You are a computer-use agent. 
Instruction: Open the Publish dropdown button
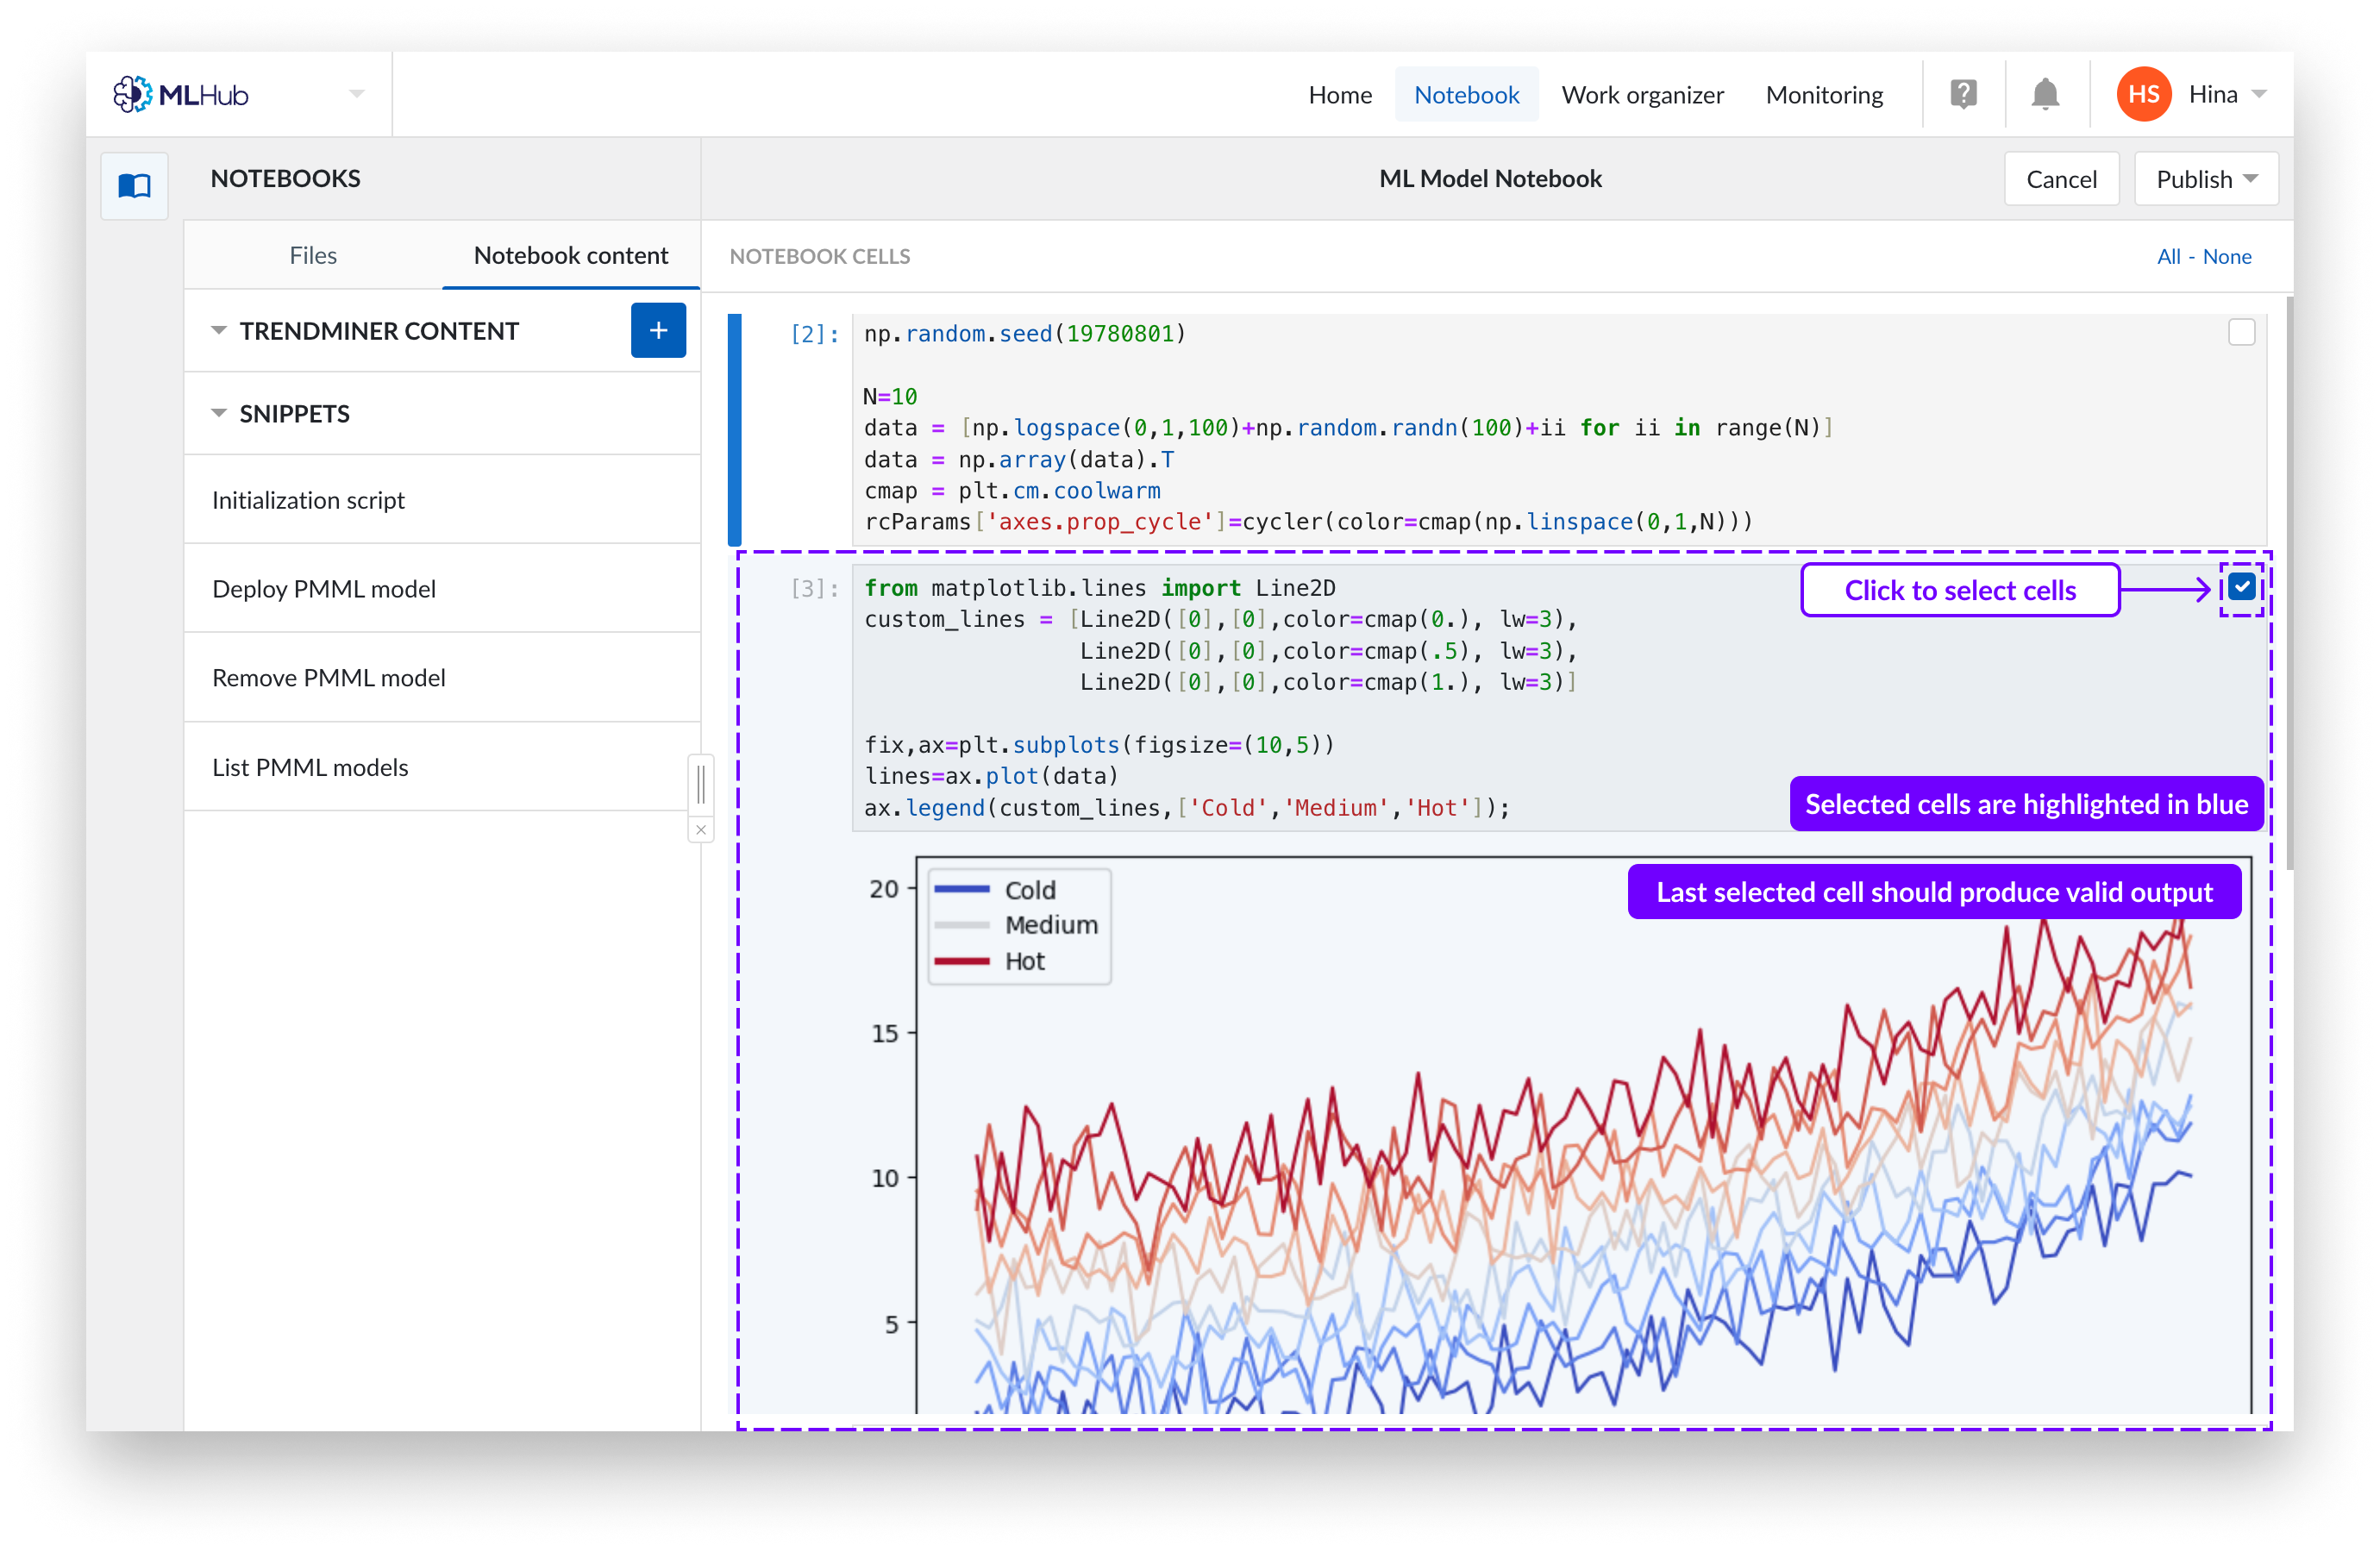[x=2206, y=179]
